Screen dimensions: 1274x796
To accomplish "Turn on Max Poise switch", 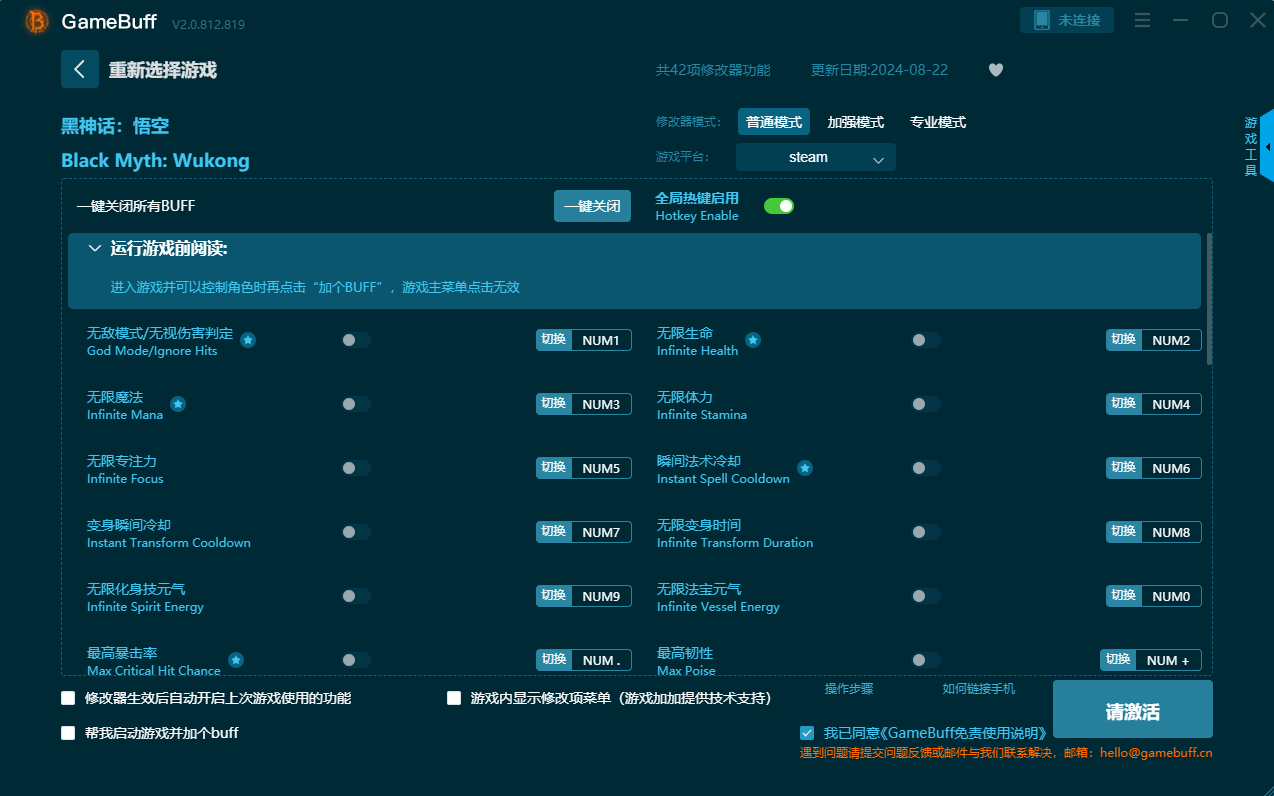I will coord(926,660).
